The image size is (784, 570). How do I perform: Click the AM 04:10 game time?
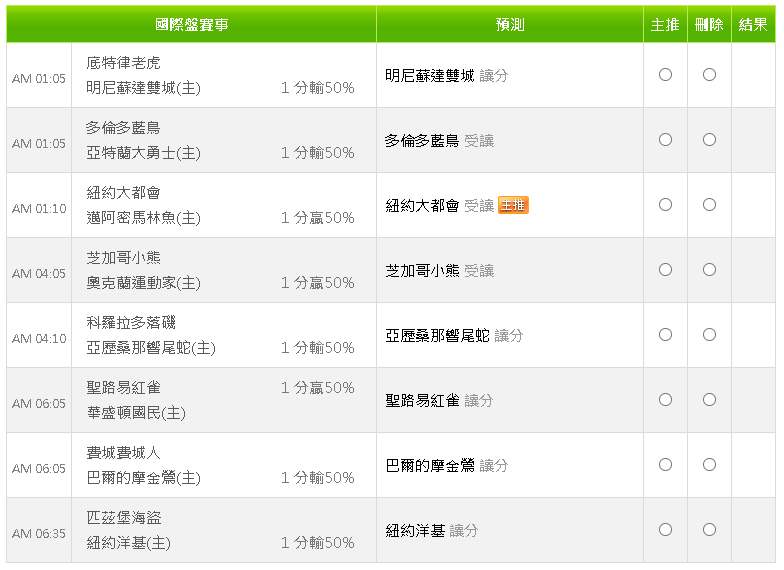[39, 338]
